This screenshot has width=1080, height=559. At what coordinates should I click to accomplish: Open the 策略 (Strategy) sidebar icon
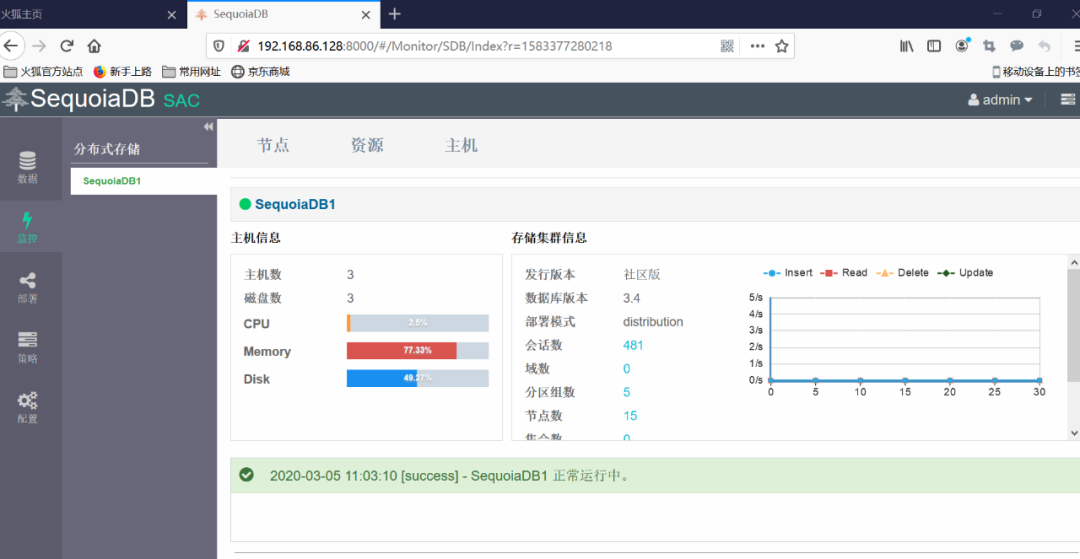pos(28,346)
